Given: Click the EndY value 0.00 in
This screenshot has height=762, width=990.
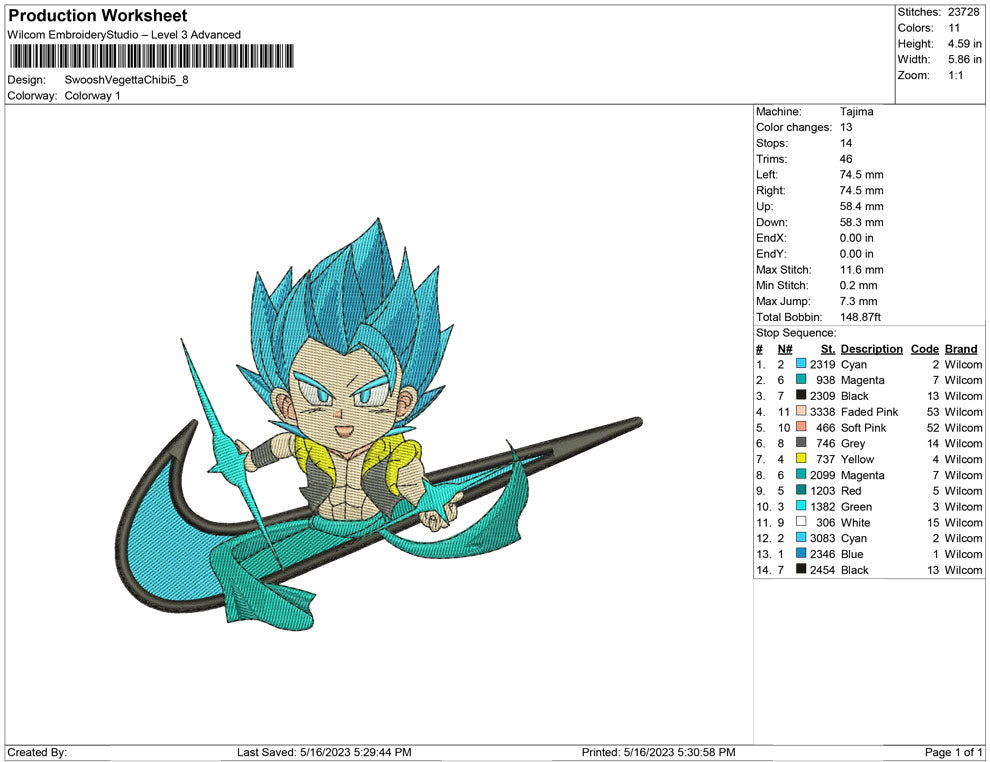Looking at the screenshot, I should pyautogui.click(x=856, y=254).
